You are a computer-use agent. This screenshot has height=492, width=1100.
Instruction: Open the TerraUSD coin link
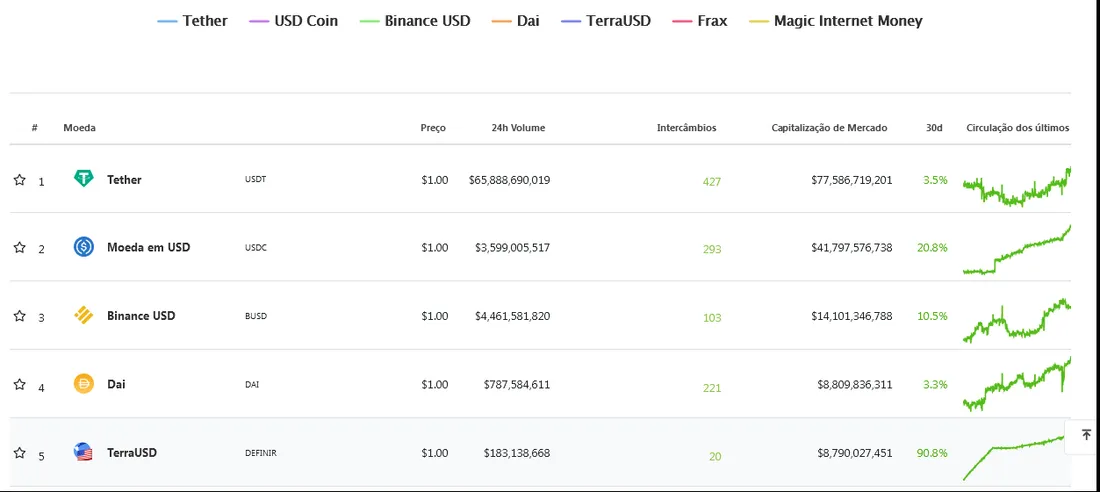tap(132, 453)
